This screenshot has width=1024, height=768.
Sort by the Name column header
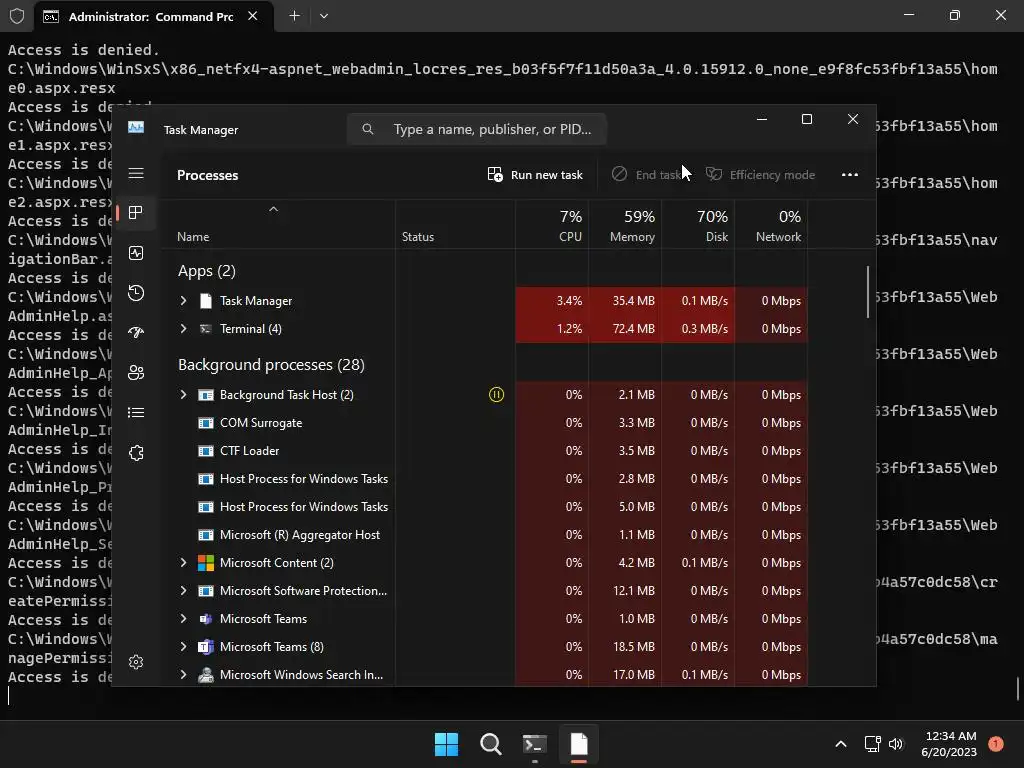278,224
